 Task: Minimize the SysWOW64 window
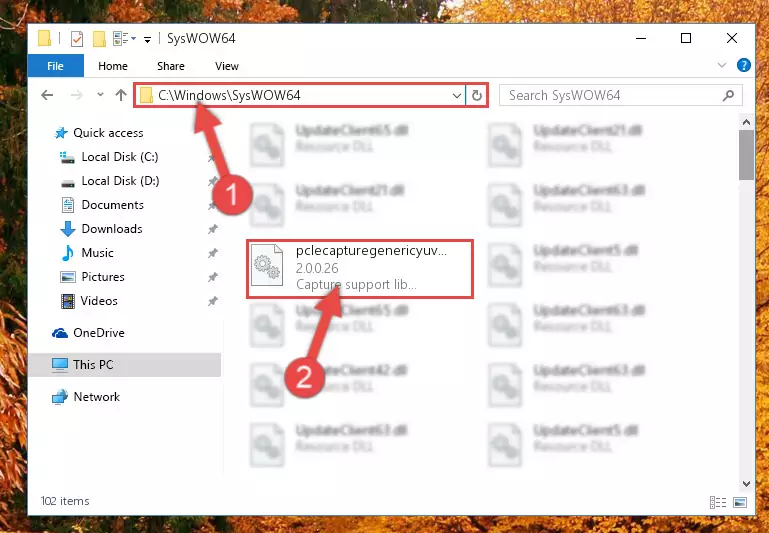pyautogui.click(x=641, y=38)
